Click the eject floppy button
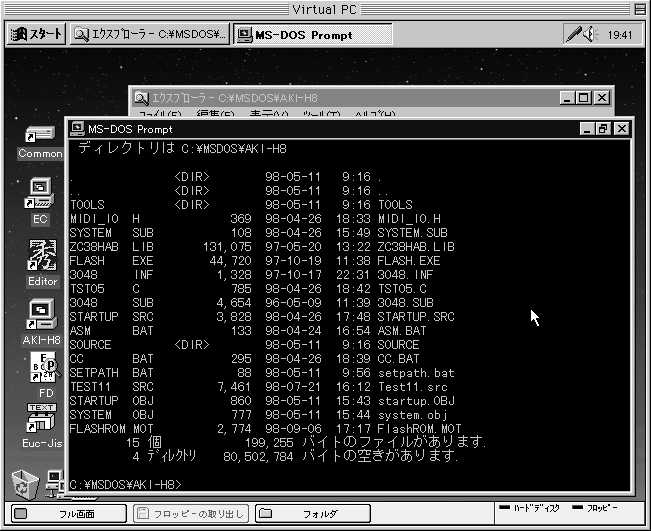 (x=191, y=514)
